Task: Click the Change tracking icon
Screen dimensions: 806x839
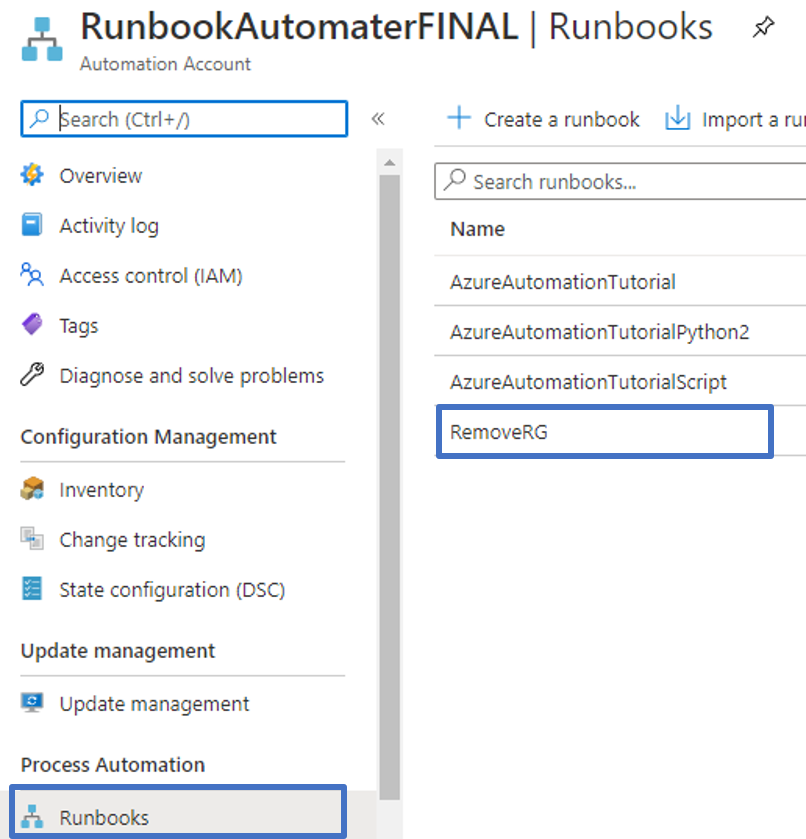Action: coord(32,538)
